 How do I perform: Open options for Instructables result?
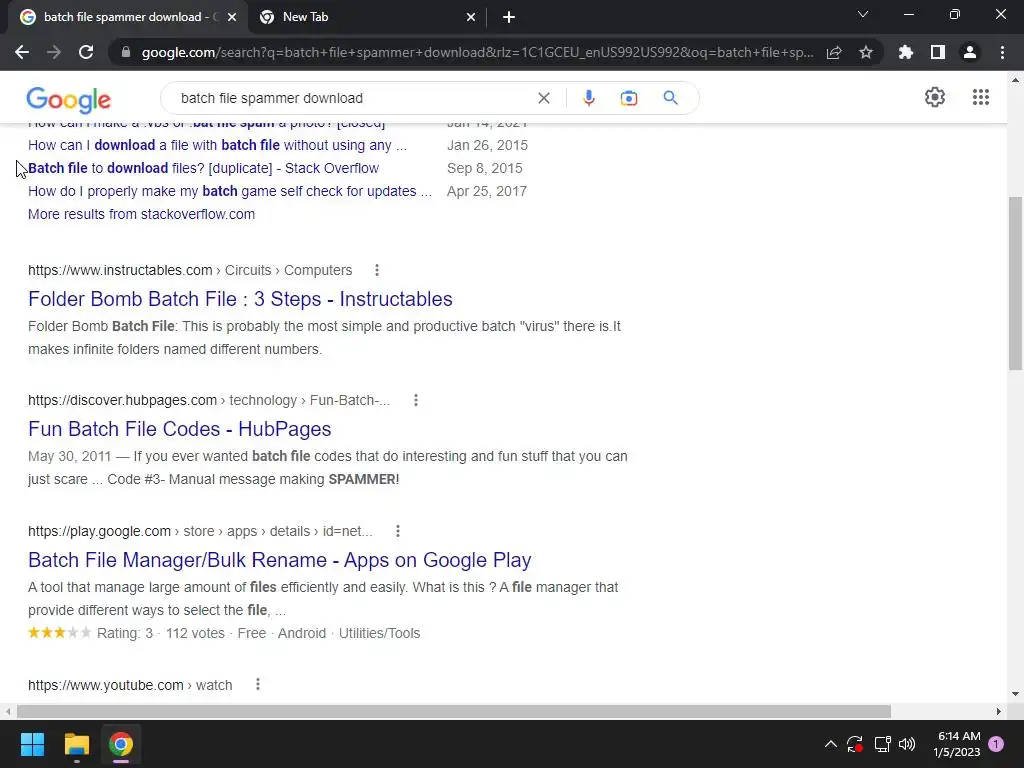pyautogui.click(x=377, y=270)
